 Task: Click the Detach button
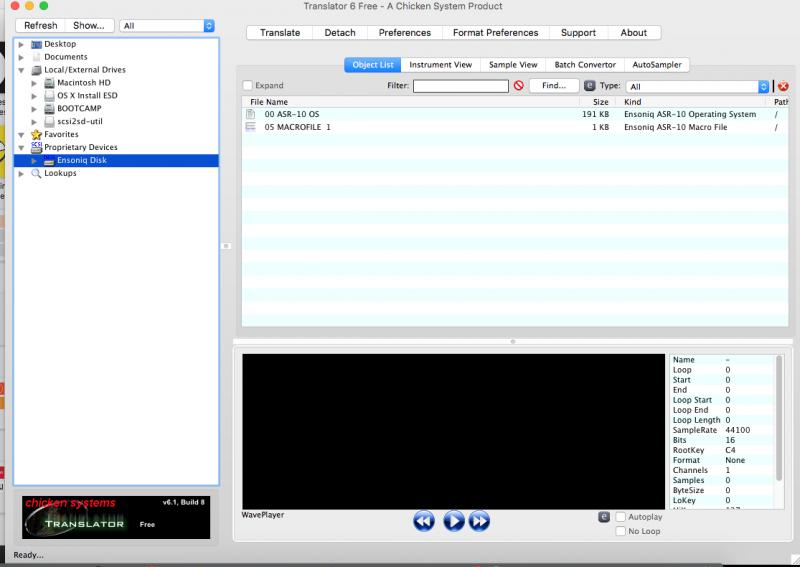(x=340, y=33)
